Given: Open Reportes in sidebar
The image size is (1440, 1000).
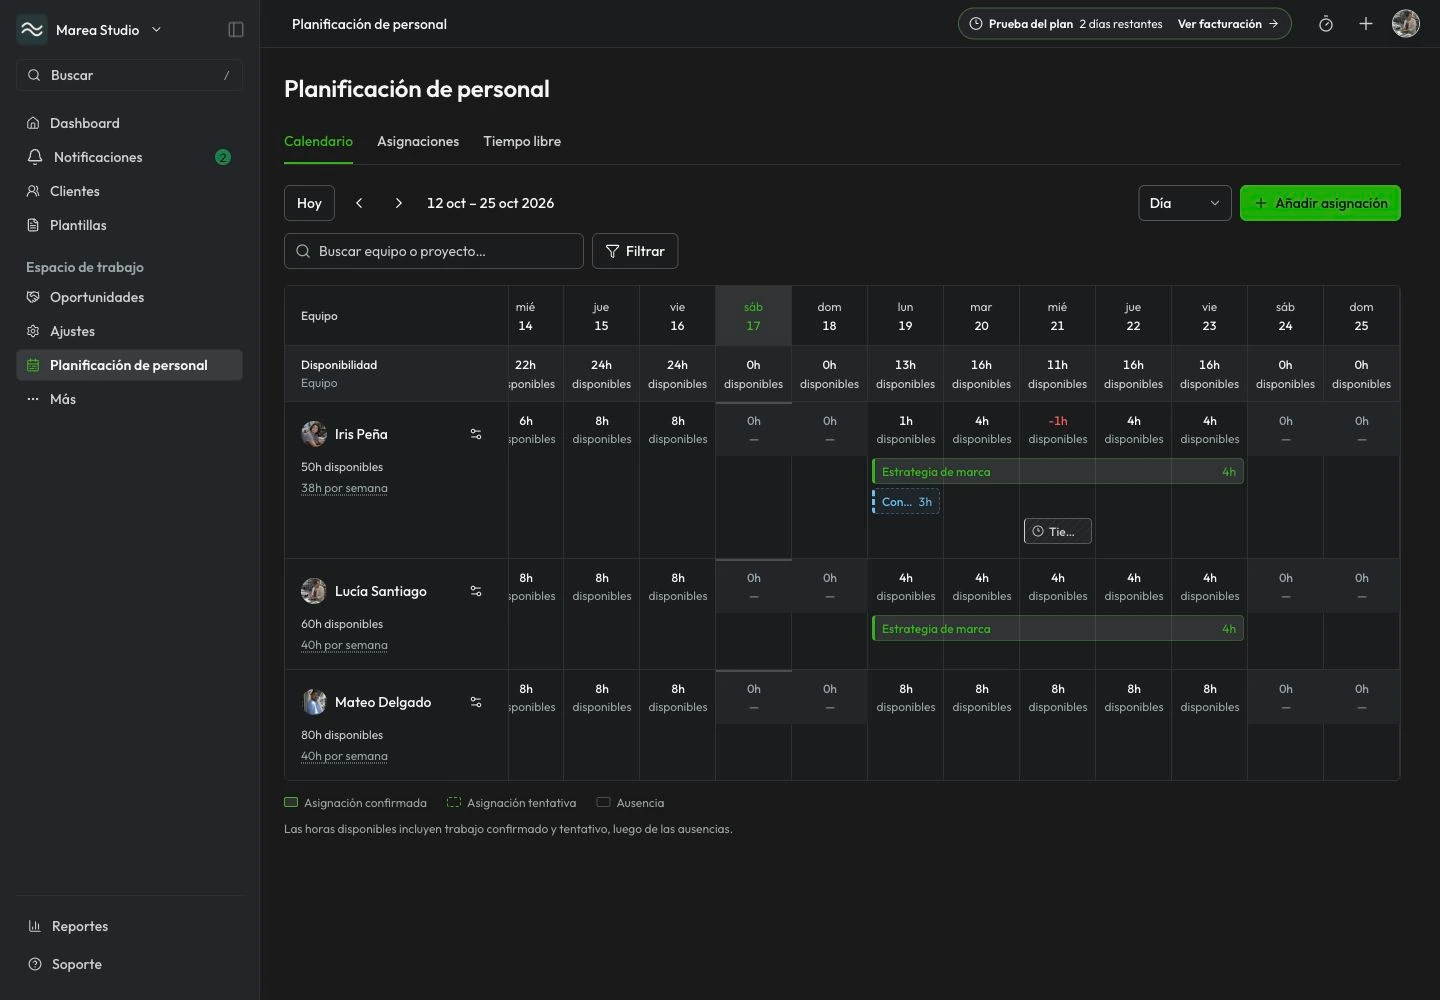Looking at the screenshot, I should coord(129,926).
